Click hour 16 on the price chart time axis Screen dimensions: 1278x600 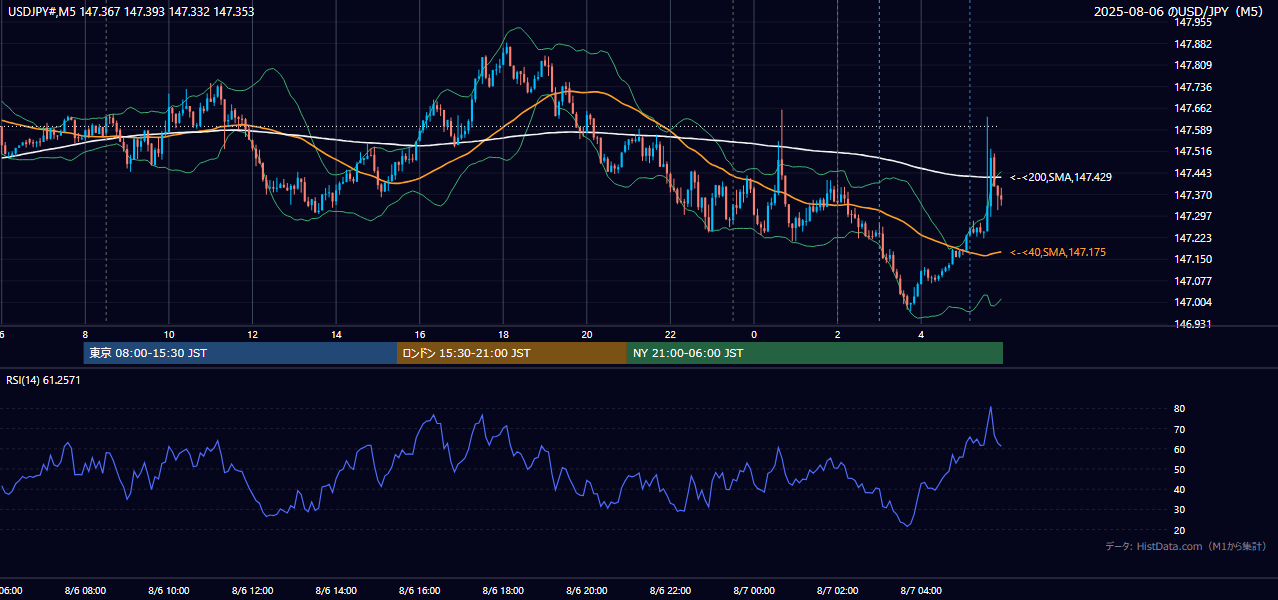click(420, 334)
